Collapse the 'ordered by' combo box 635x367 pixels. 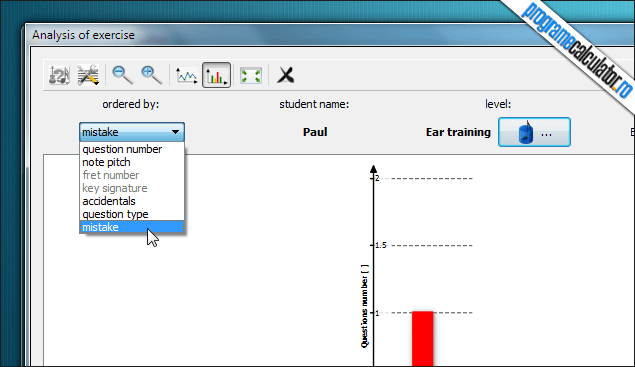point(132,132)
